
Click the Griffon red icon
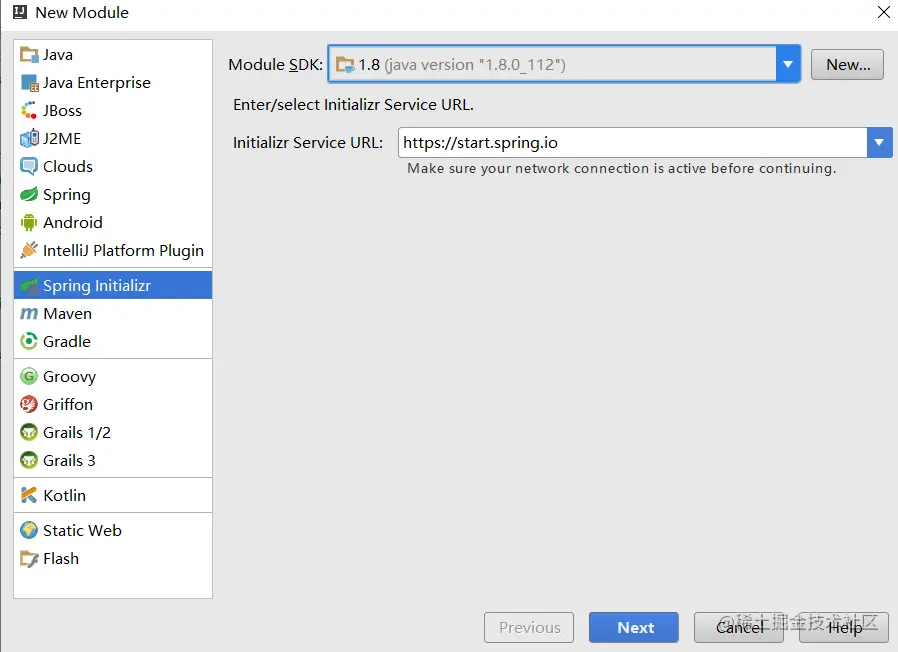tap(29, 404)
